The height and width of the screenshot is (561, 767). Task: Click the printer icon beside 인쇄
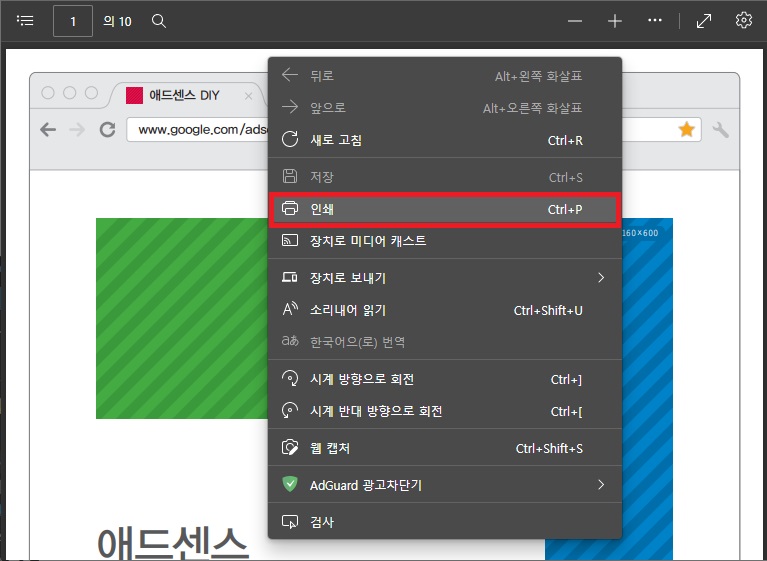pos(290,208)
